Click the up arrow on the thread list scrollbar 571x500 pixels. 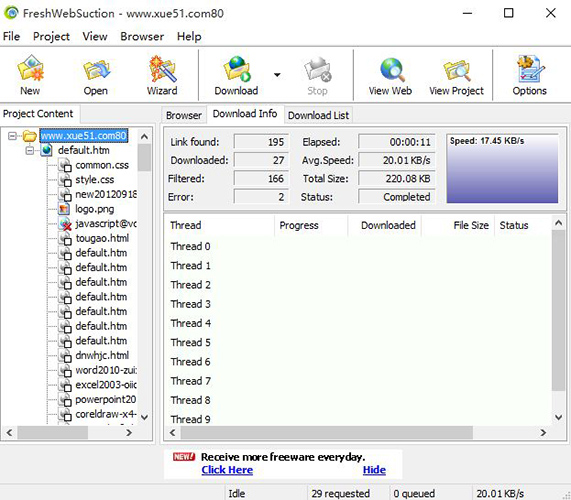point(559,223)
